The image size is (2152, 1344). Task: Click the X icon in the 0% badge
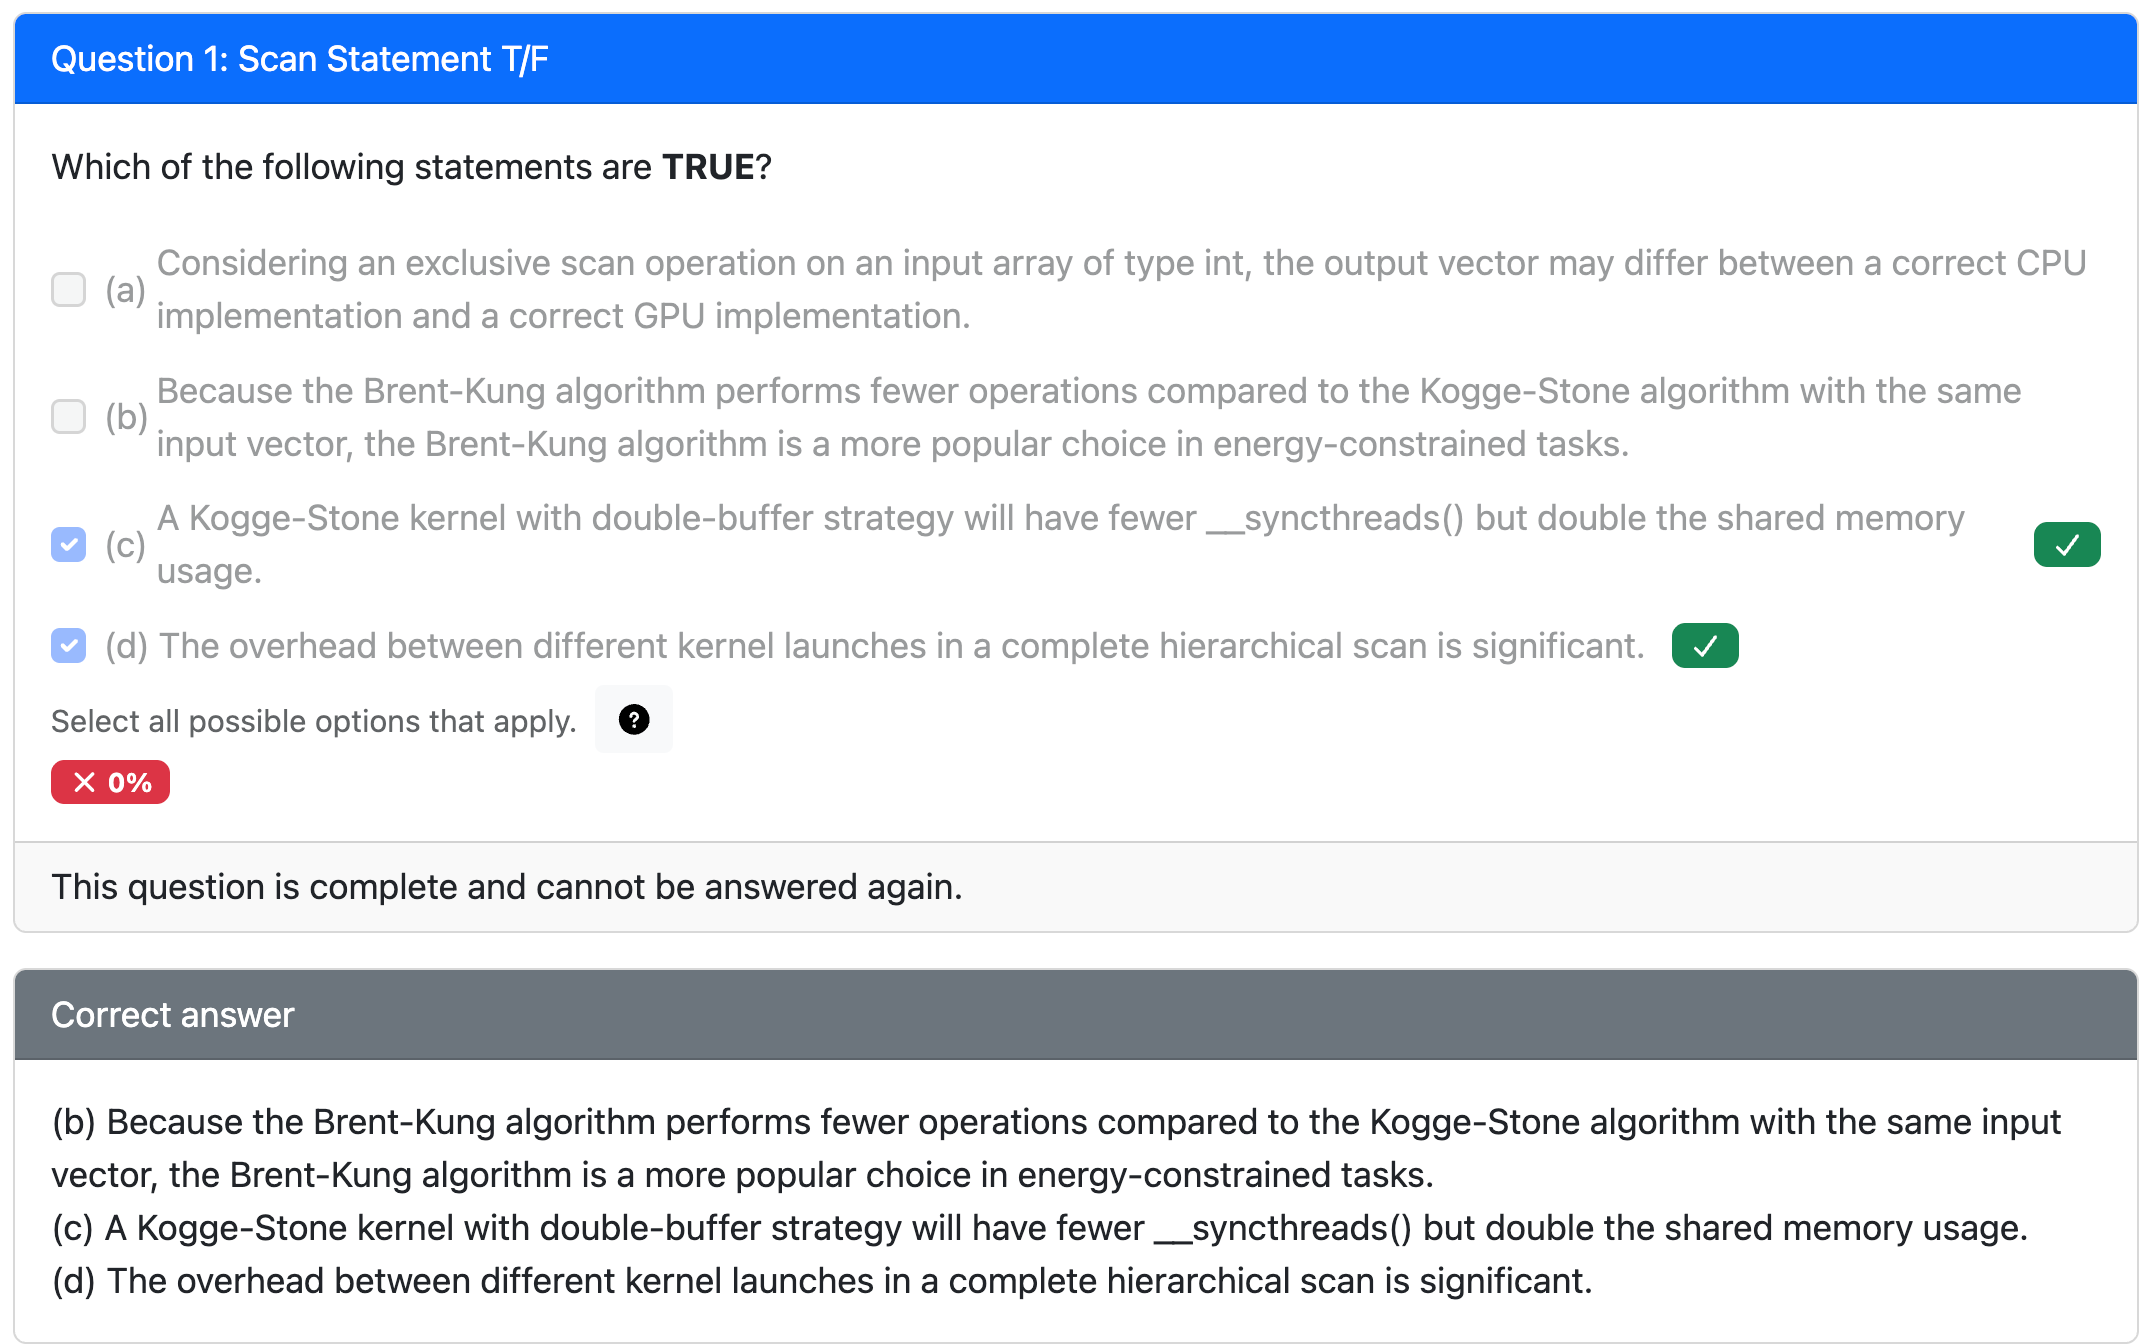[85, 782]
